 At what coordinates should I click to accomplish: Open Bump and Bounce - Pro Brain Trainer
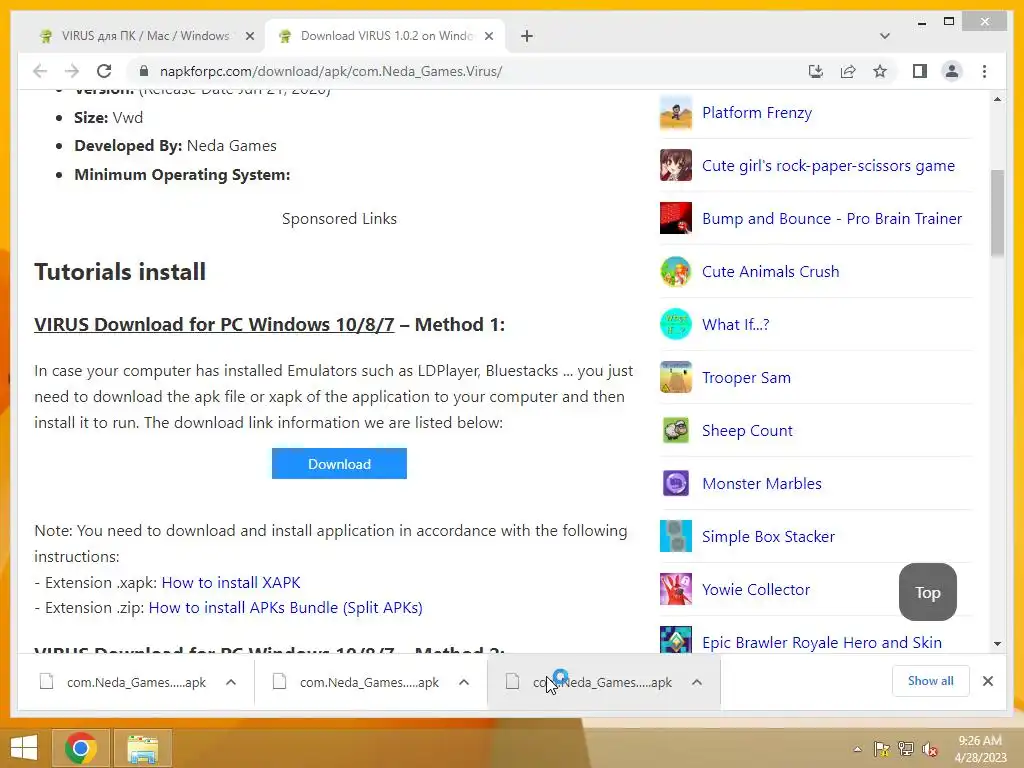point(832,218)
